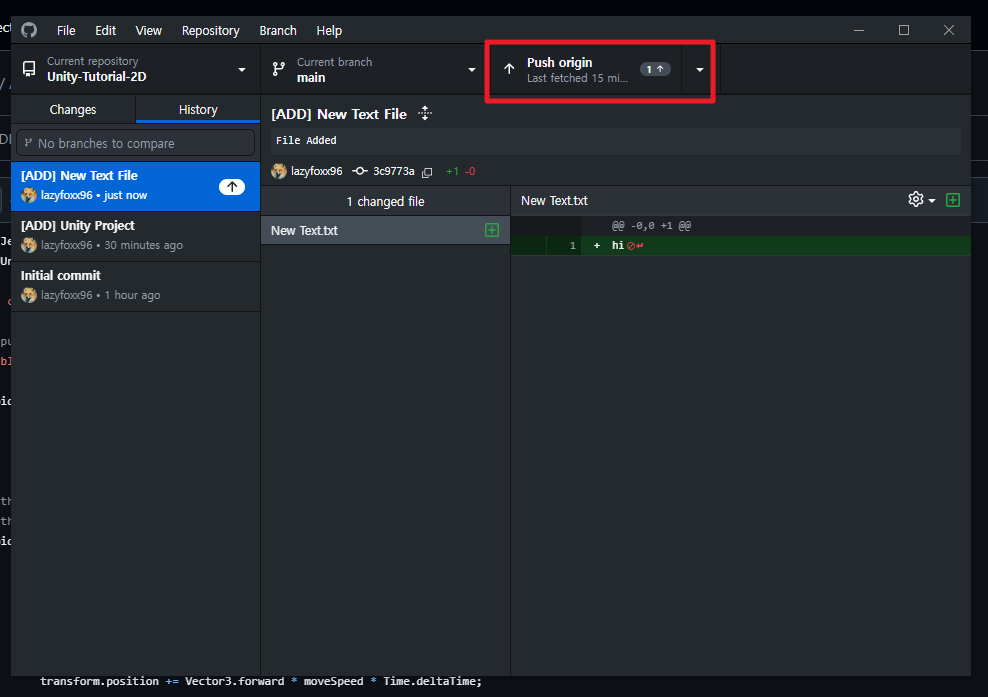
Task: Click the commit-node icon beside the hash
Action: click(360, 171)
